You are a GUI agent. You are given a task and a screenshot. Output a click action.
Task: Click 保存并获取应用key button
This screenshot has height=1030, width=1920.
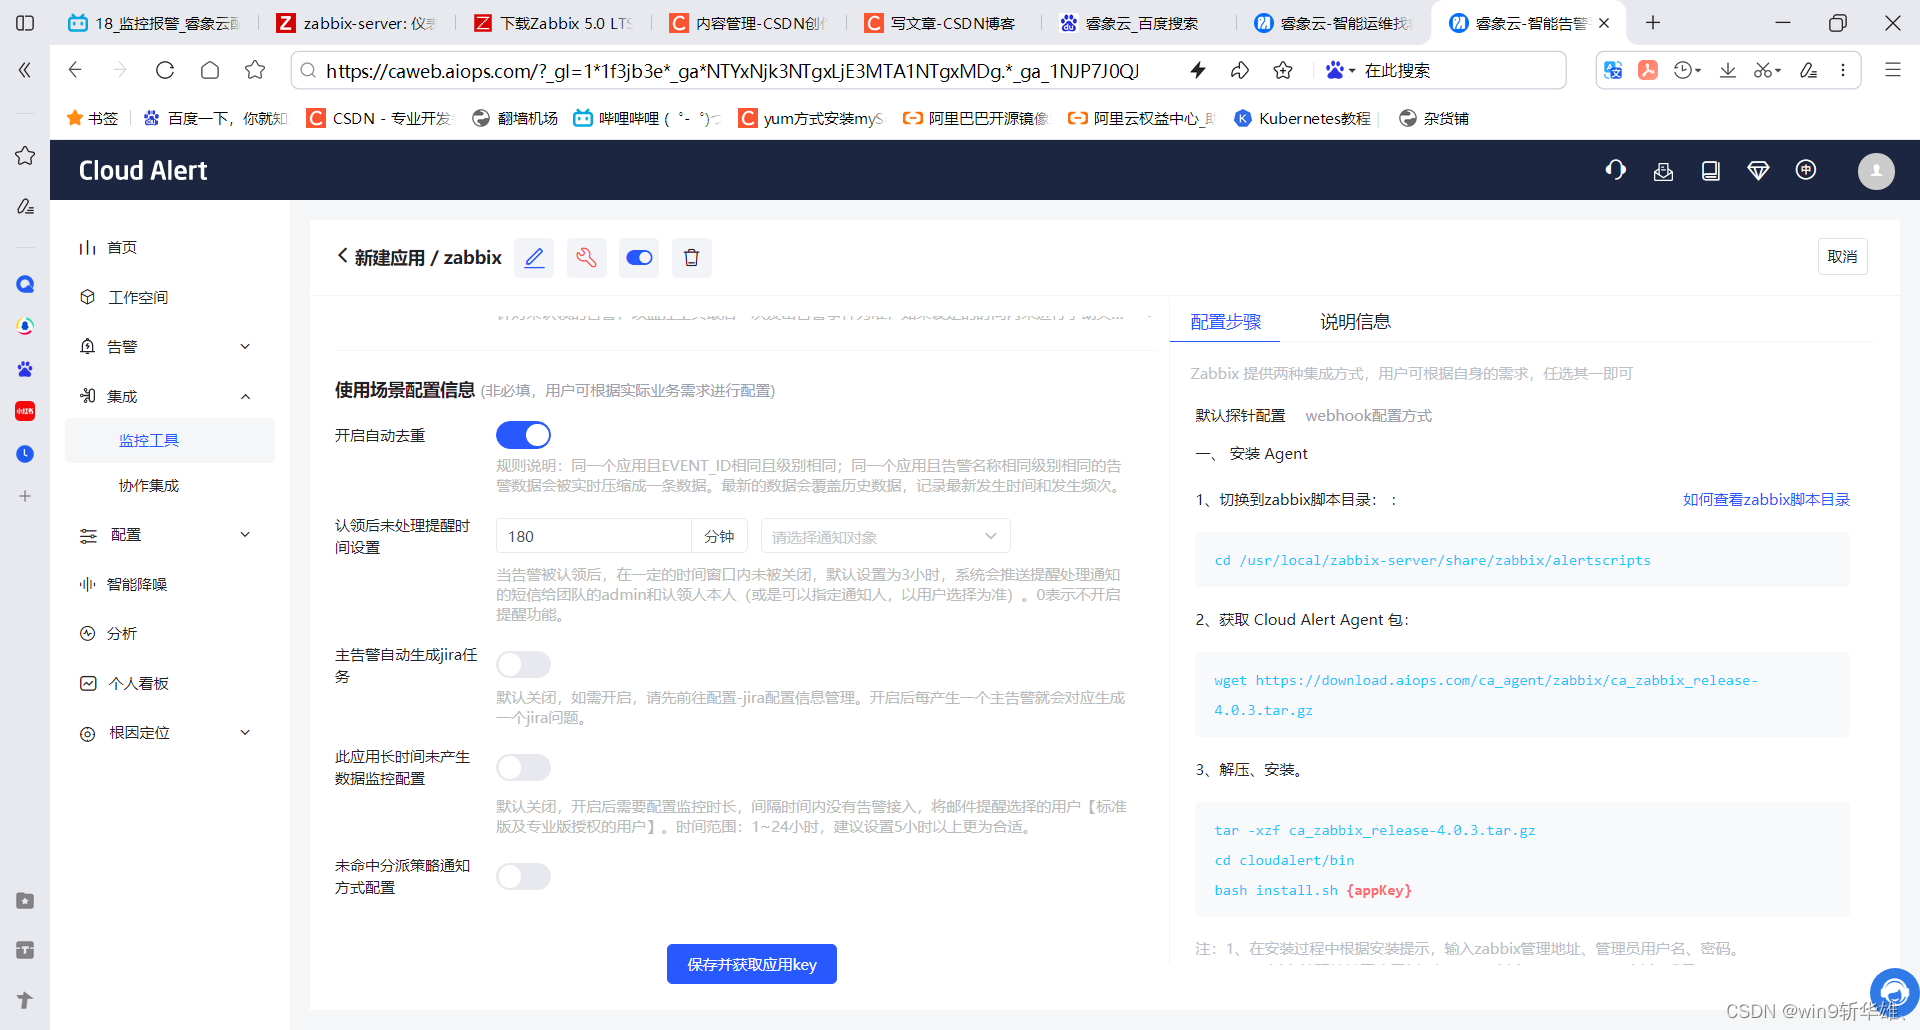click(x=752, y=964)
